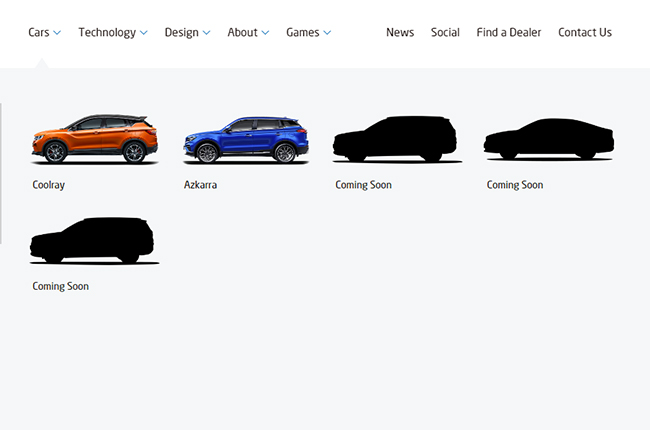Expand the Design dropdown chevron

206,33
